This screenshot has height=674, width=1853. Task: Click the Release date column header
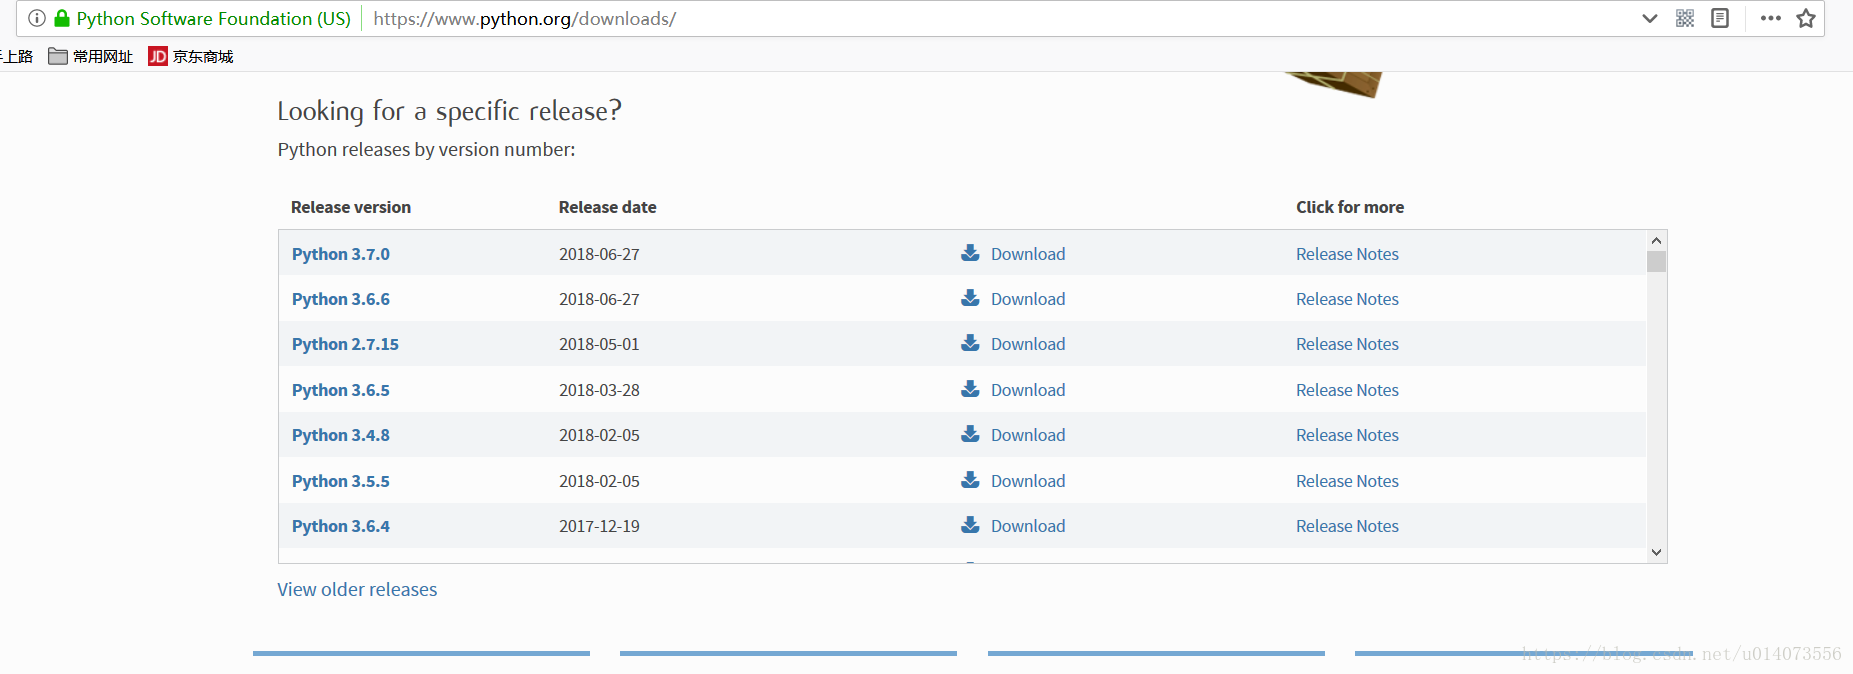point(607,207)
